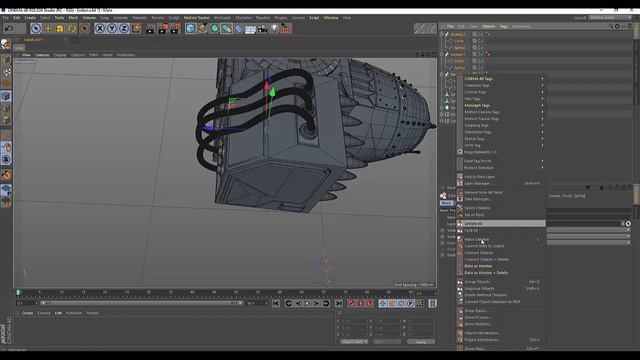Screen dimensions: 640x360
Task: Select the Move tool
Action: [x=48, y=28]
